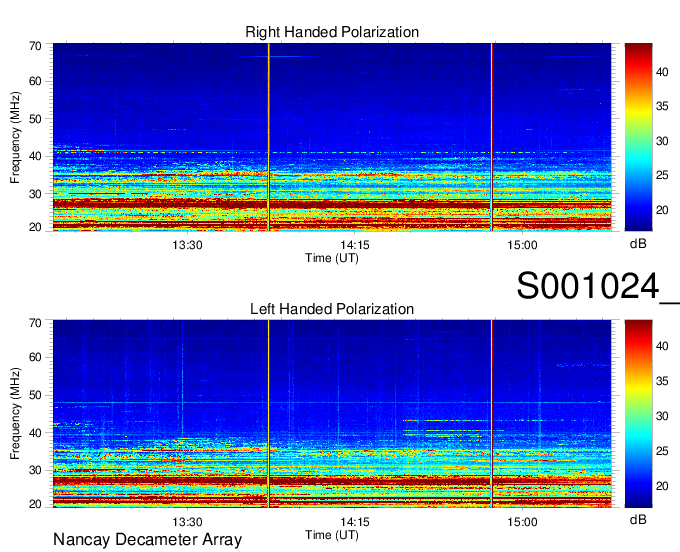
Task: Click the 40 MHz tick label on the upper plot
Action: pos(35,156)
